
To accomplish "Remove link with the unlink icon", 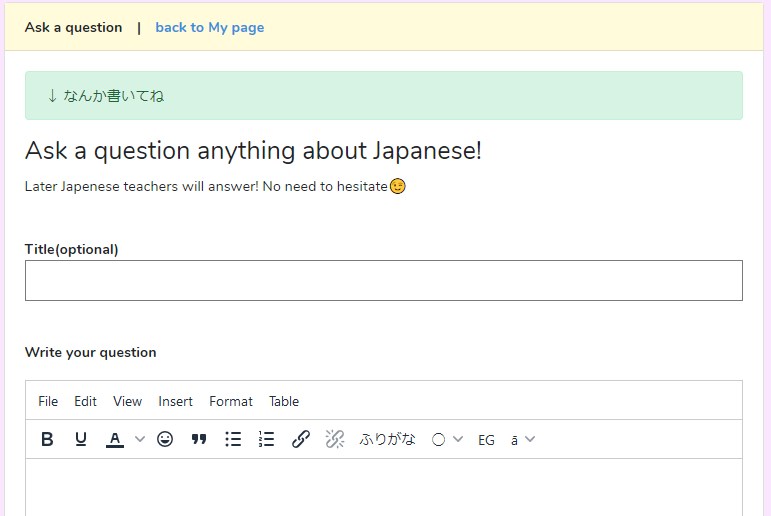I will pos(334,439).
